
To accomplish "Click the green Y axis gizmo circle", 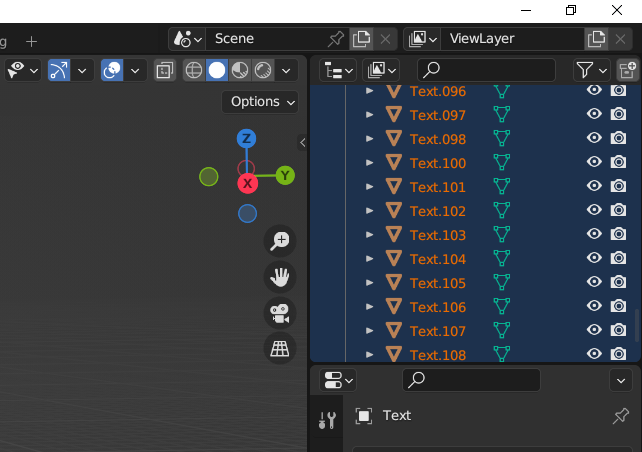I will coord(285,176).
